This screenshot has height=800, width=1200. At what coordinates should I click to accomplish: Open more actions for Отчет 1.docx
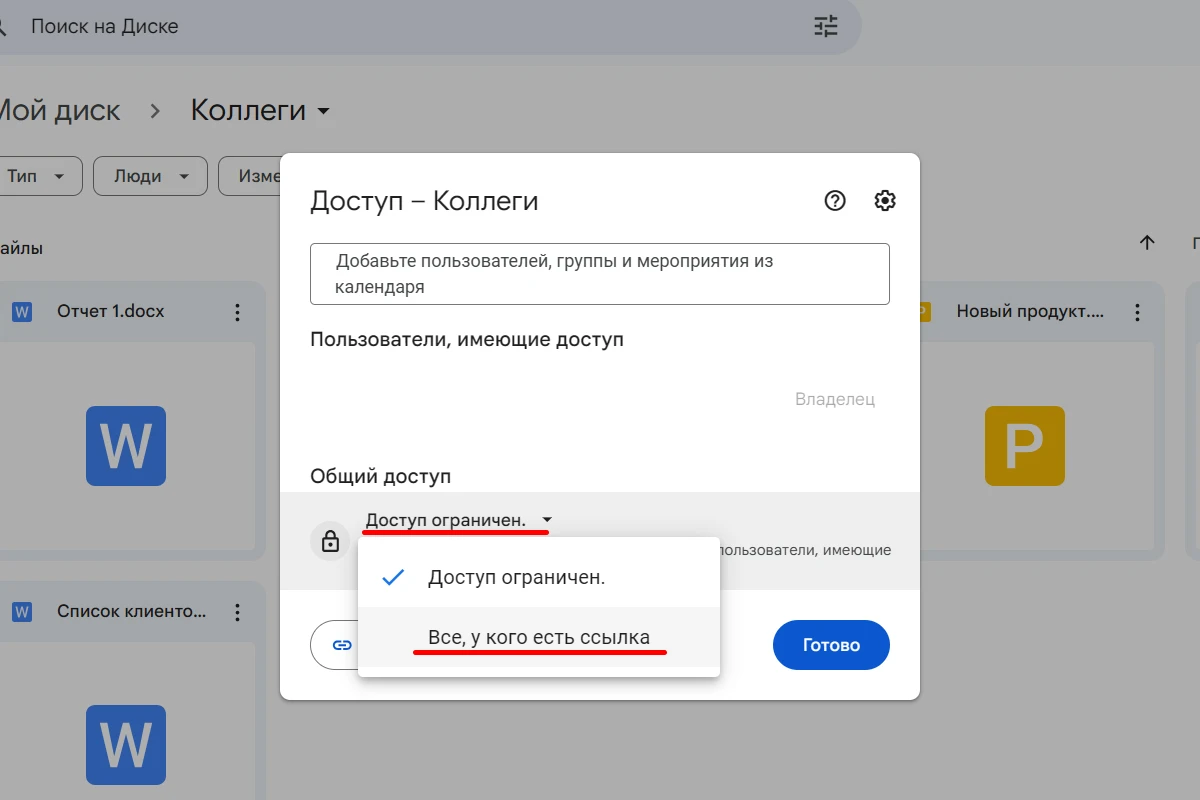click(x=237, y=312)
